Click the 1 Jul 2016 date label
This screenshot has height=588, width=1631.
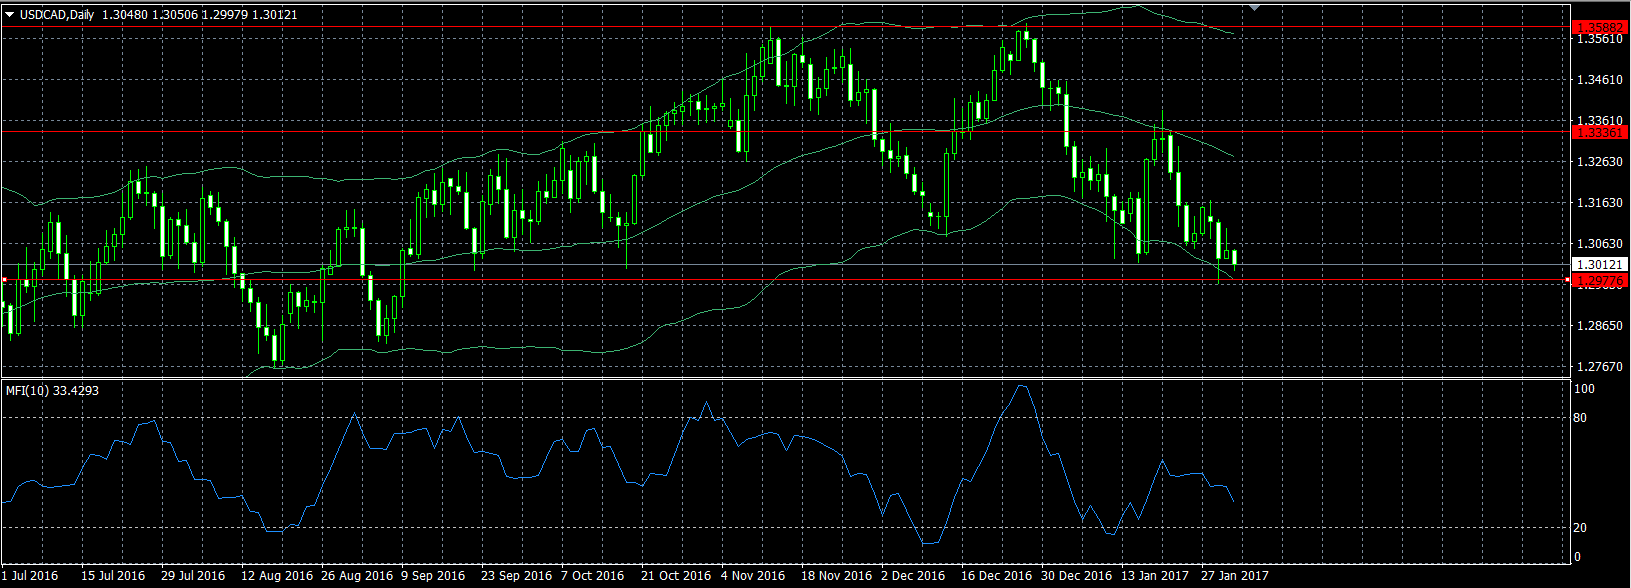click(x=32, y=576)
